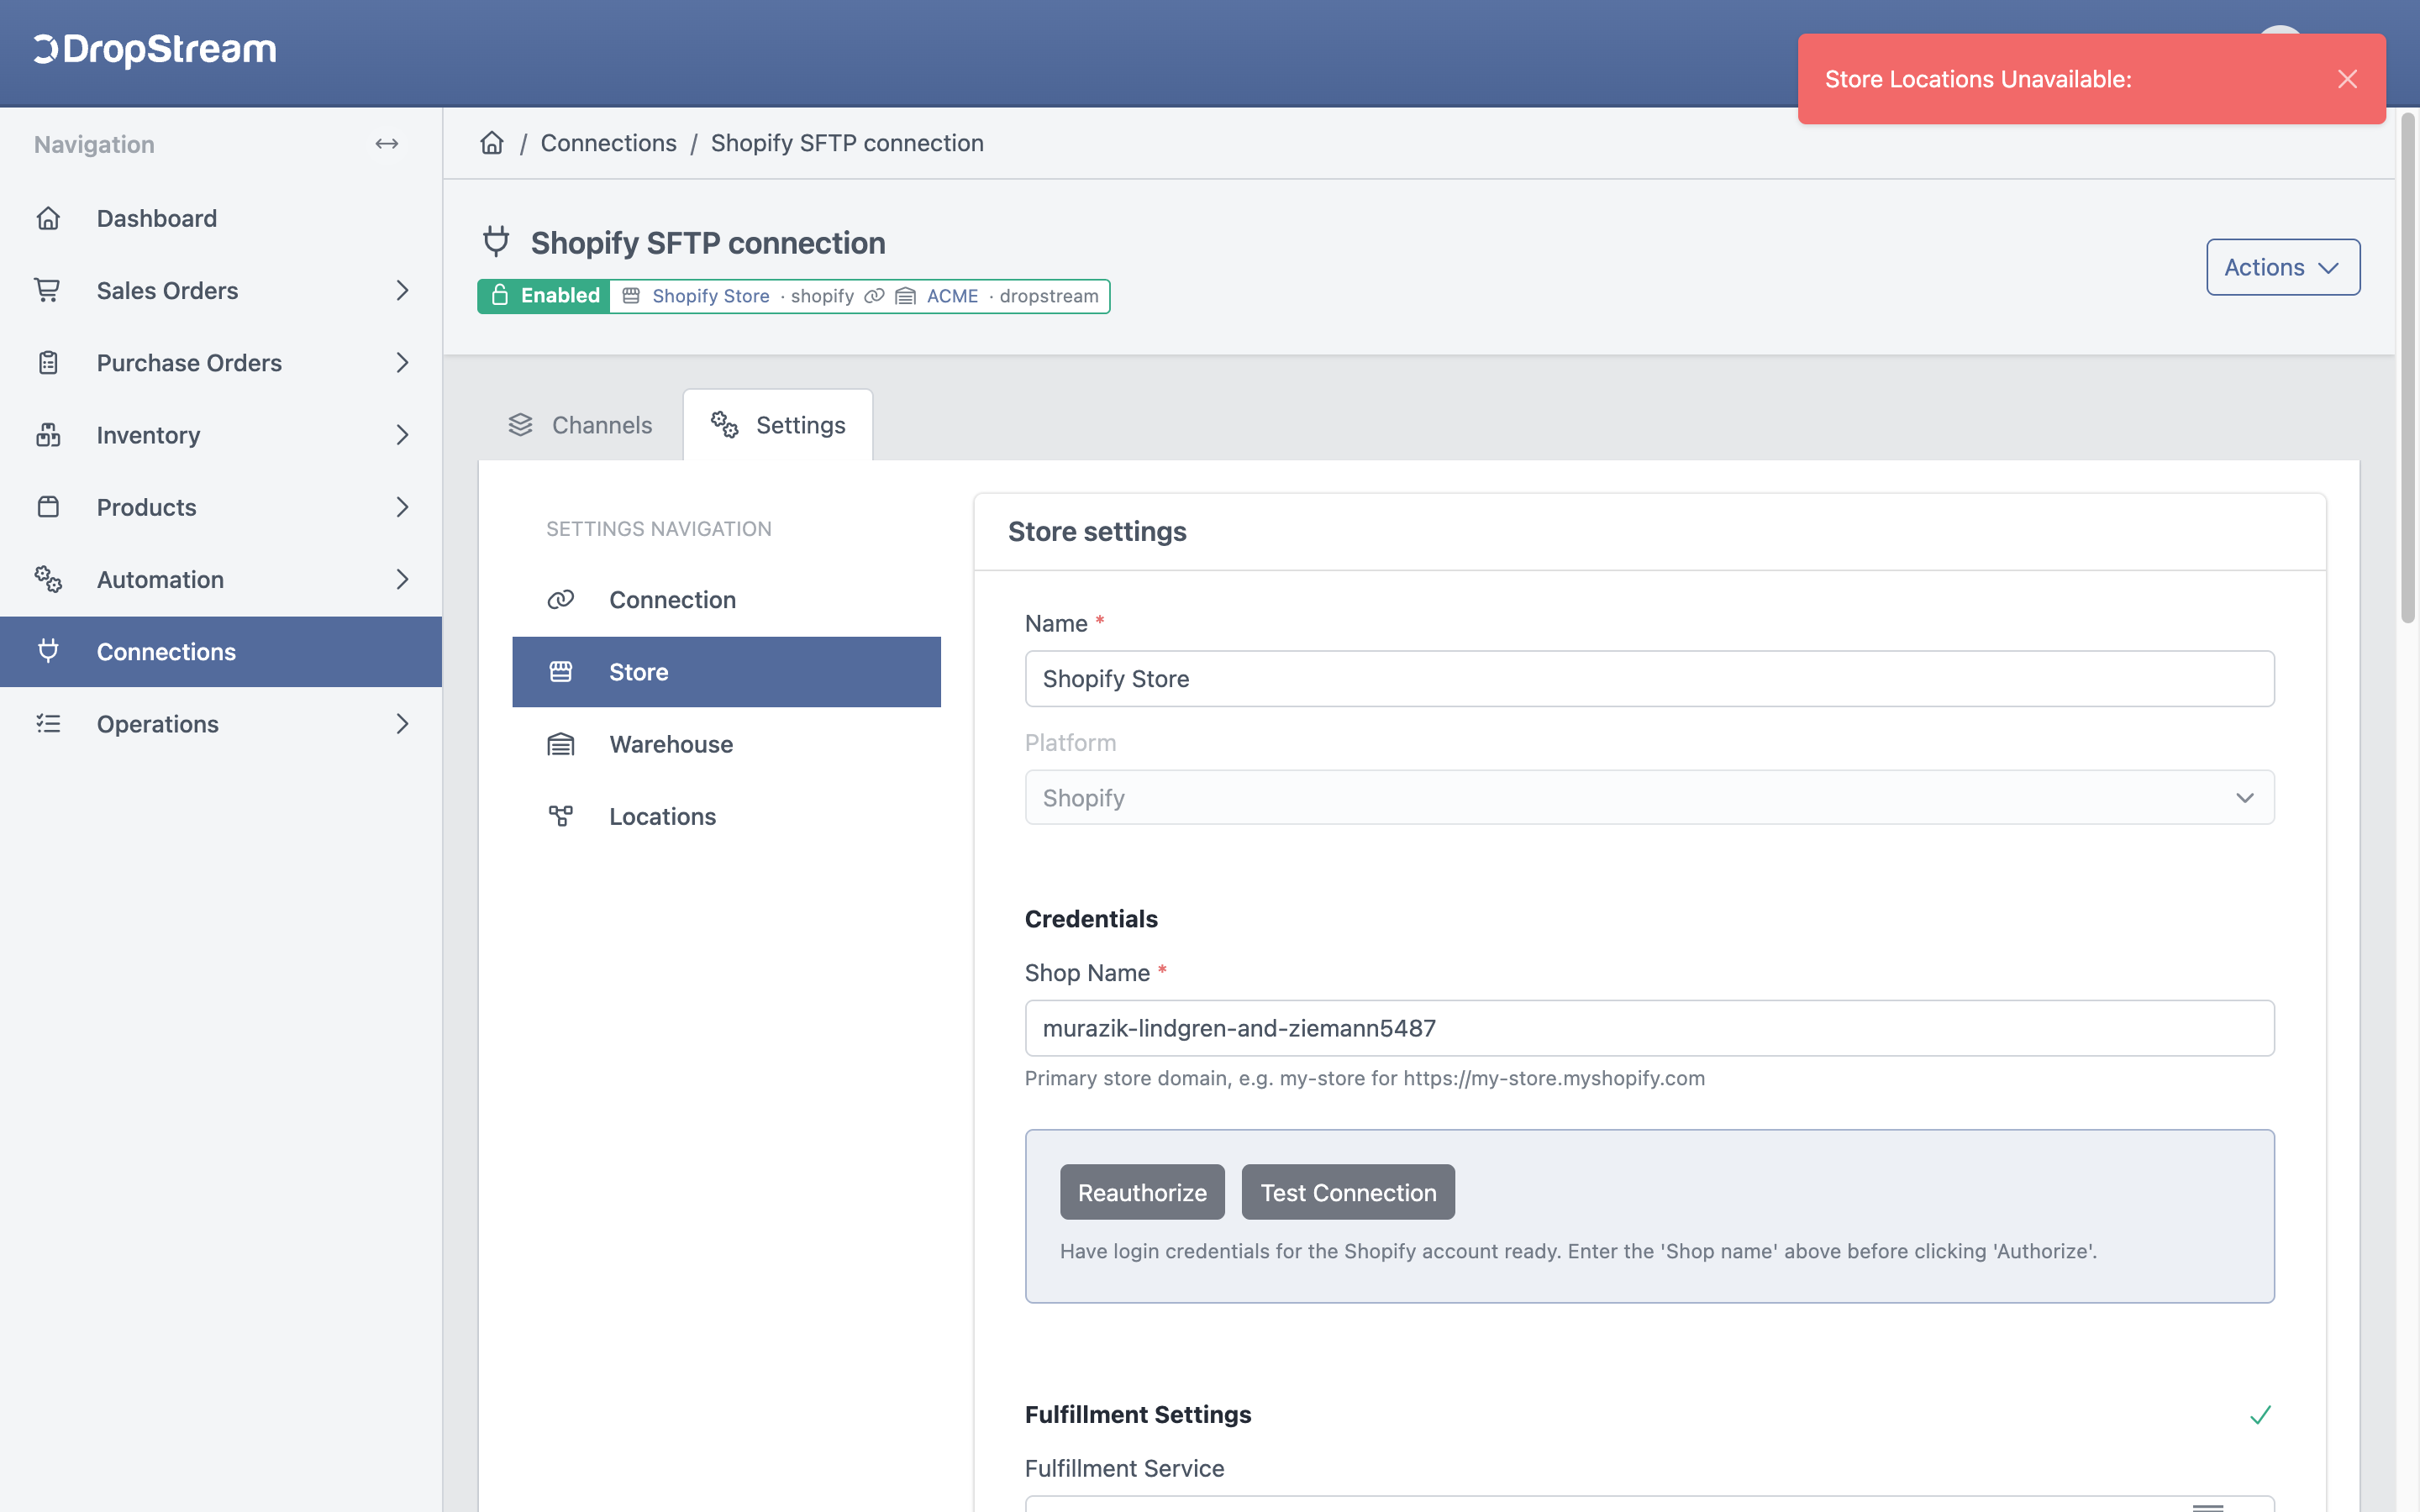Click the Store settings heading

pos(1097,531)
